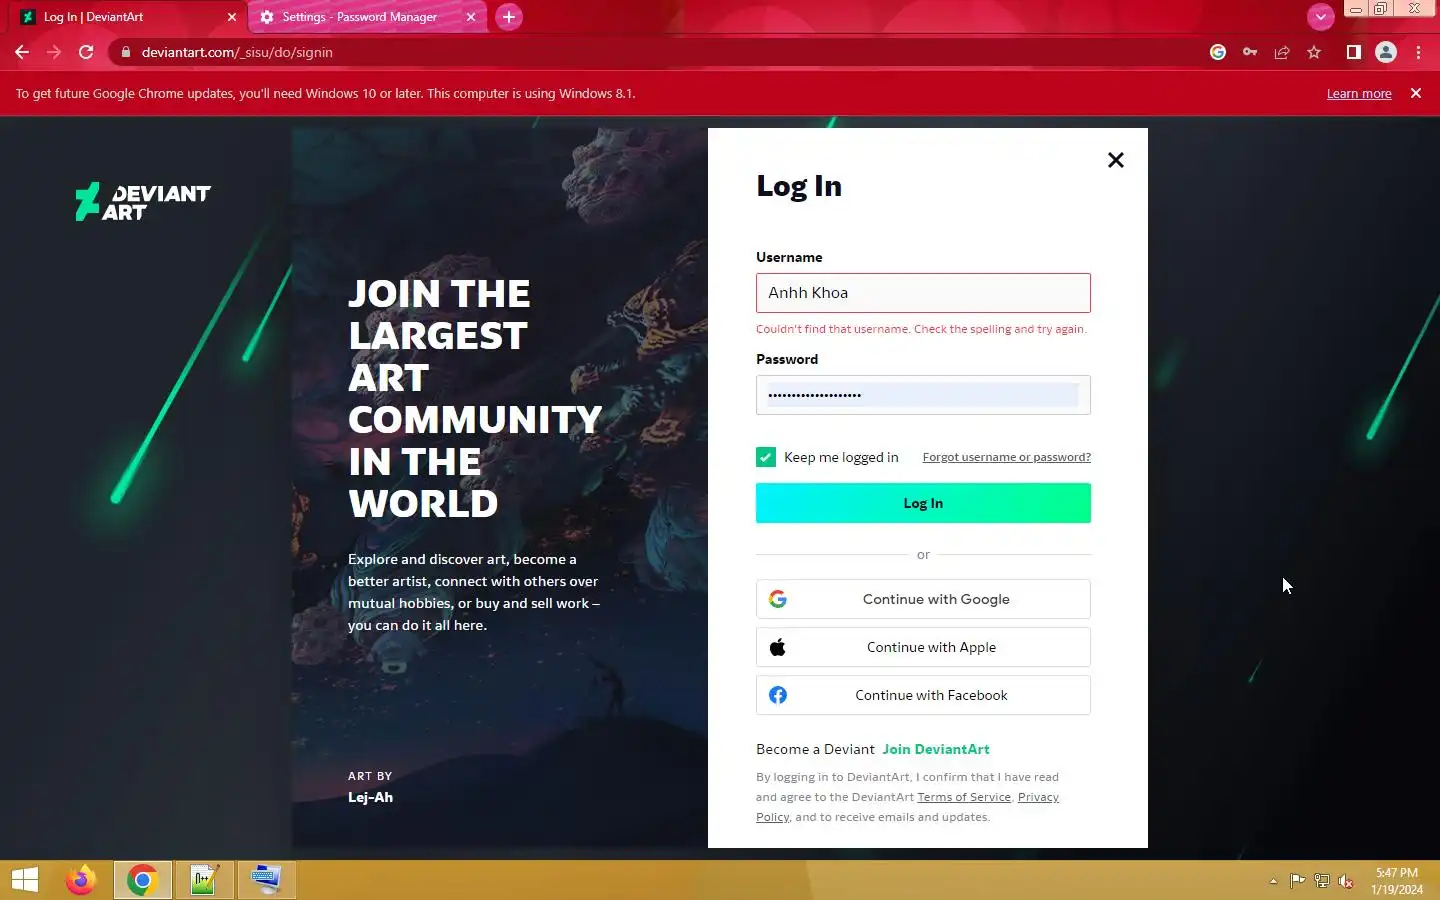Click the green Log In button
Screen dimensions: 1440x900
[923, 503]
